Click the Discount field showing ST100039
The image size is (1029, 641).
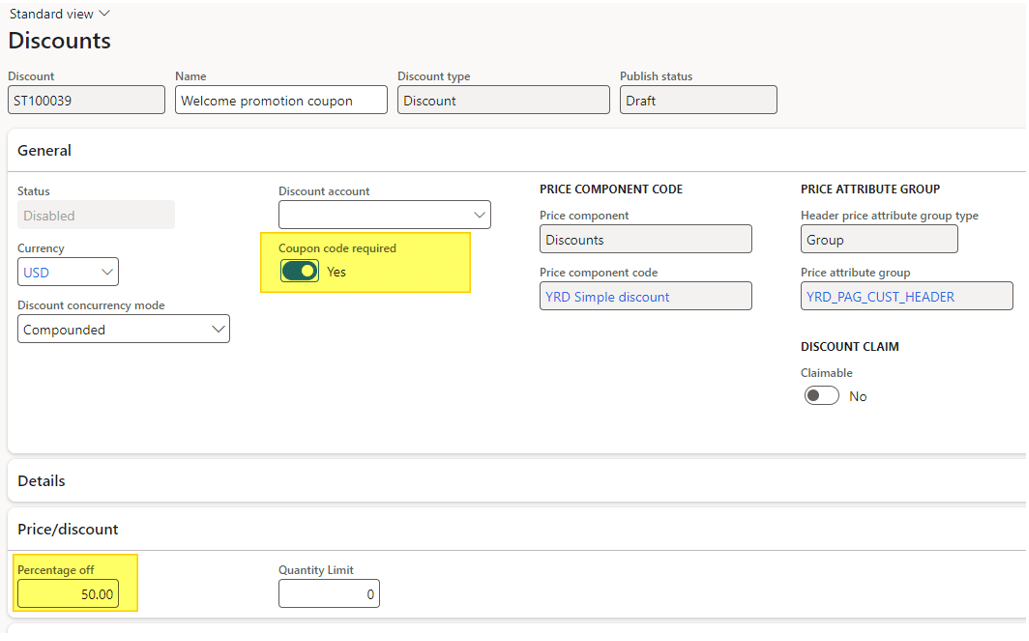tap(86, 99)
